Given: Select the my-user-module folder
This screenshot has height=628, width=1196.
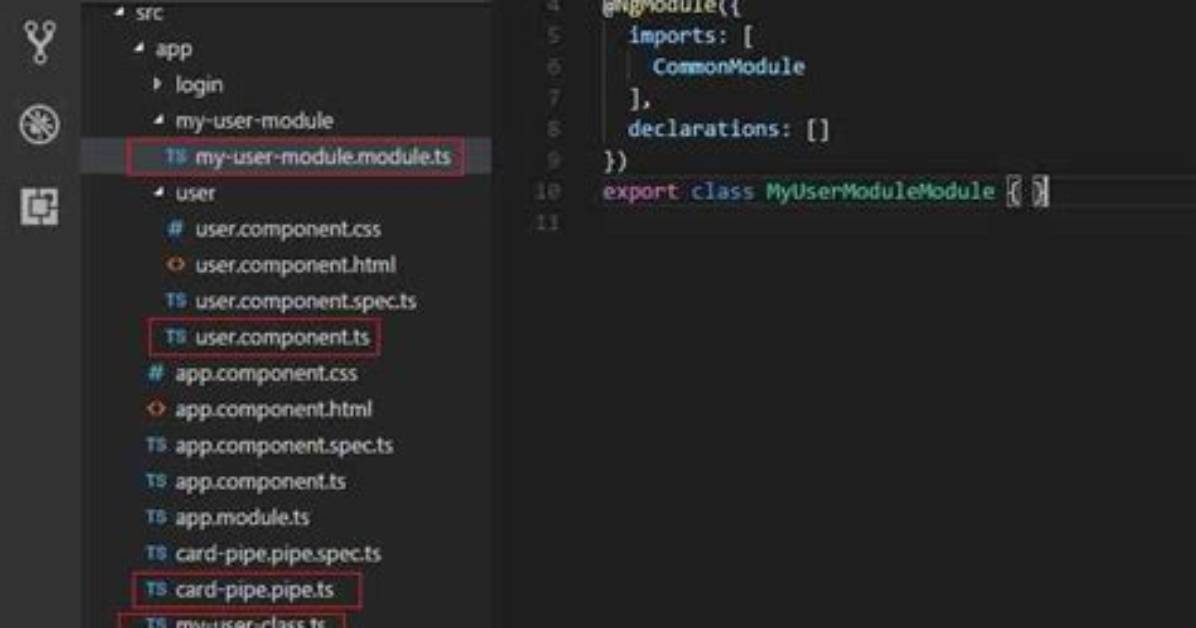Looking at the screenshot, I should point(254,121).
